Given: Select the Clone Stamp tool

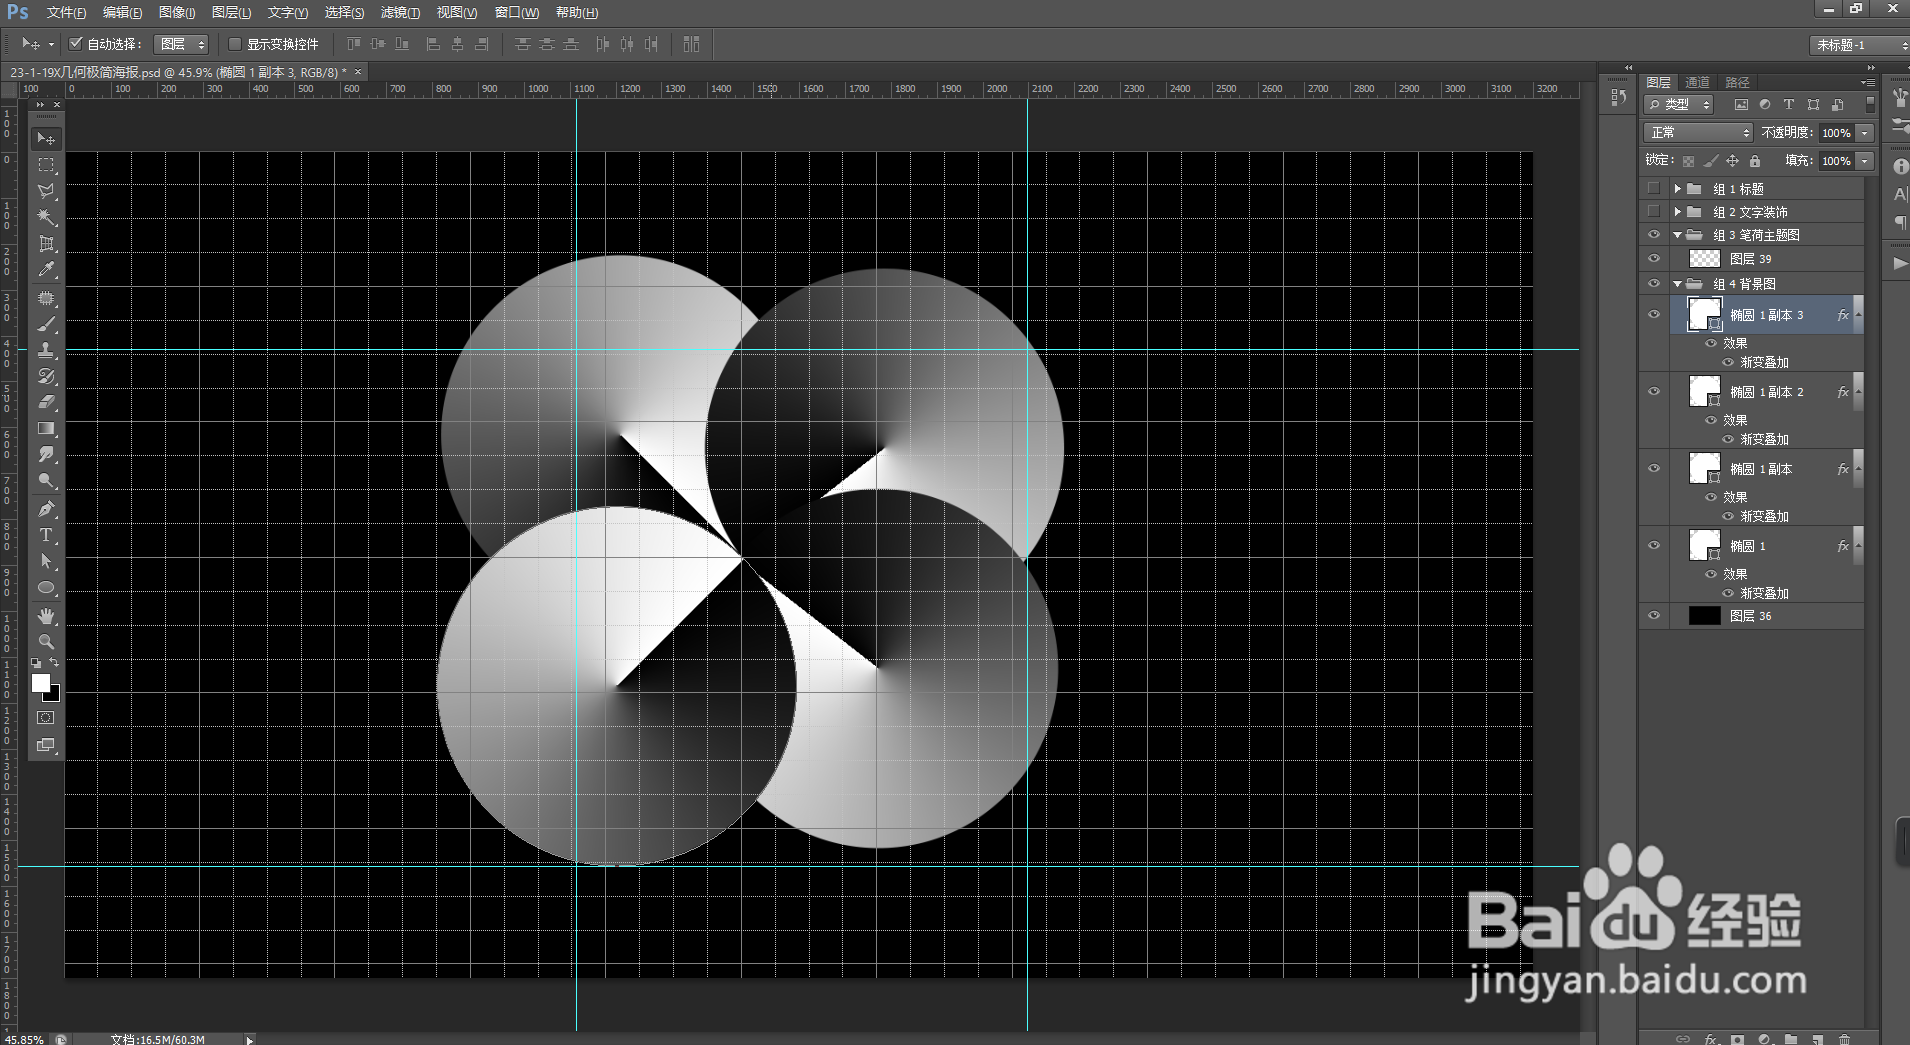Looking at the screenshot, I should point(46,350).
